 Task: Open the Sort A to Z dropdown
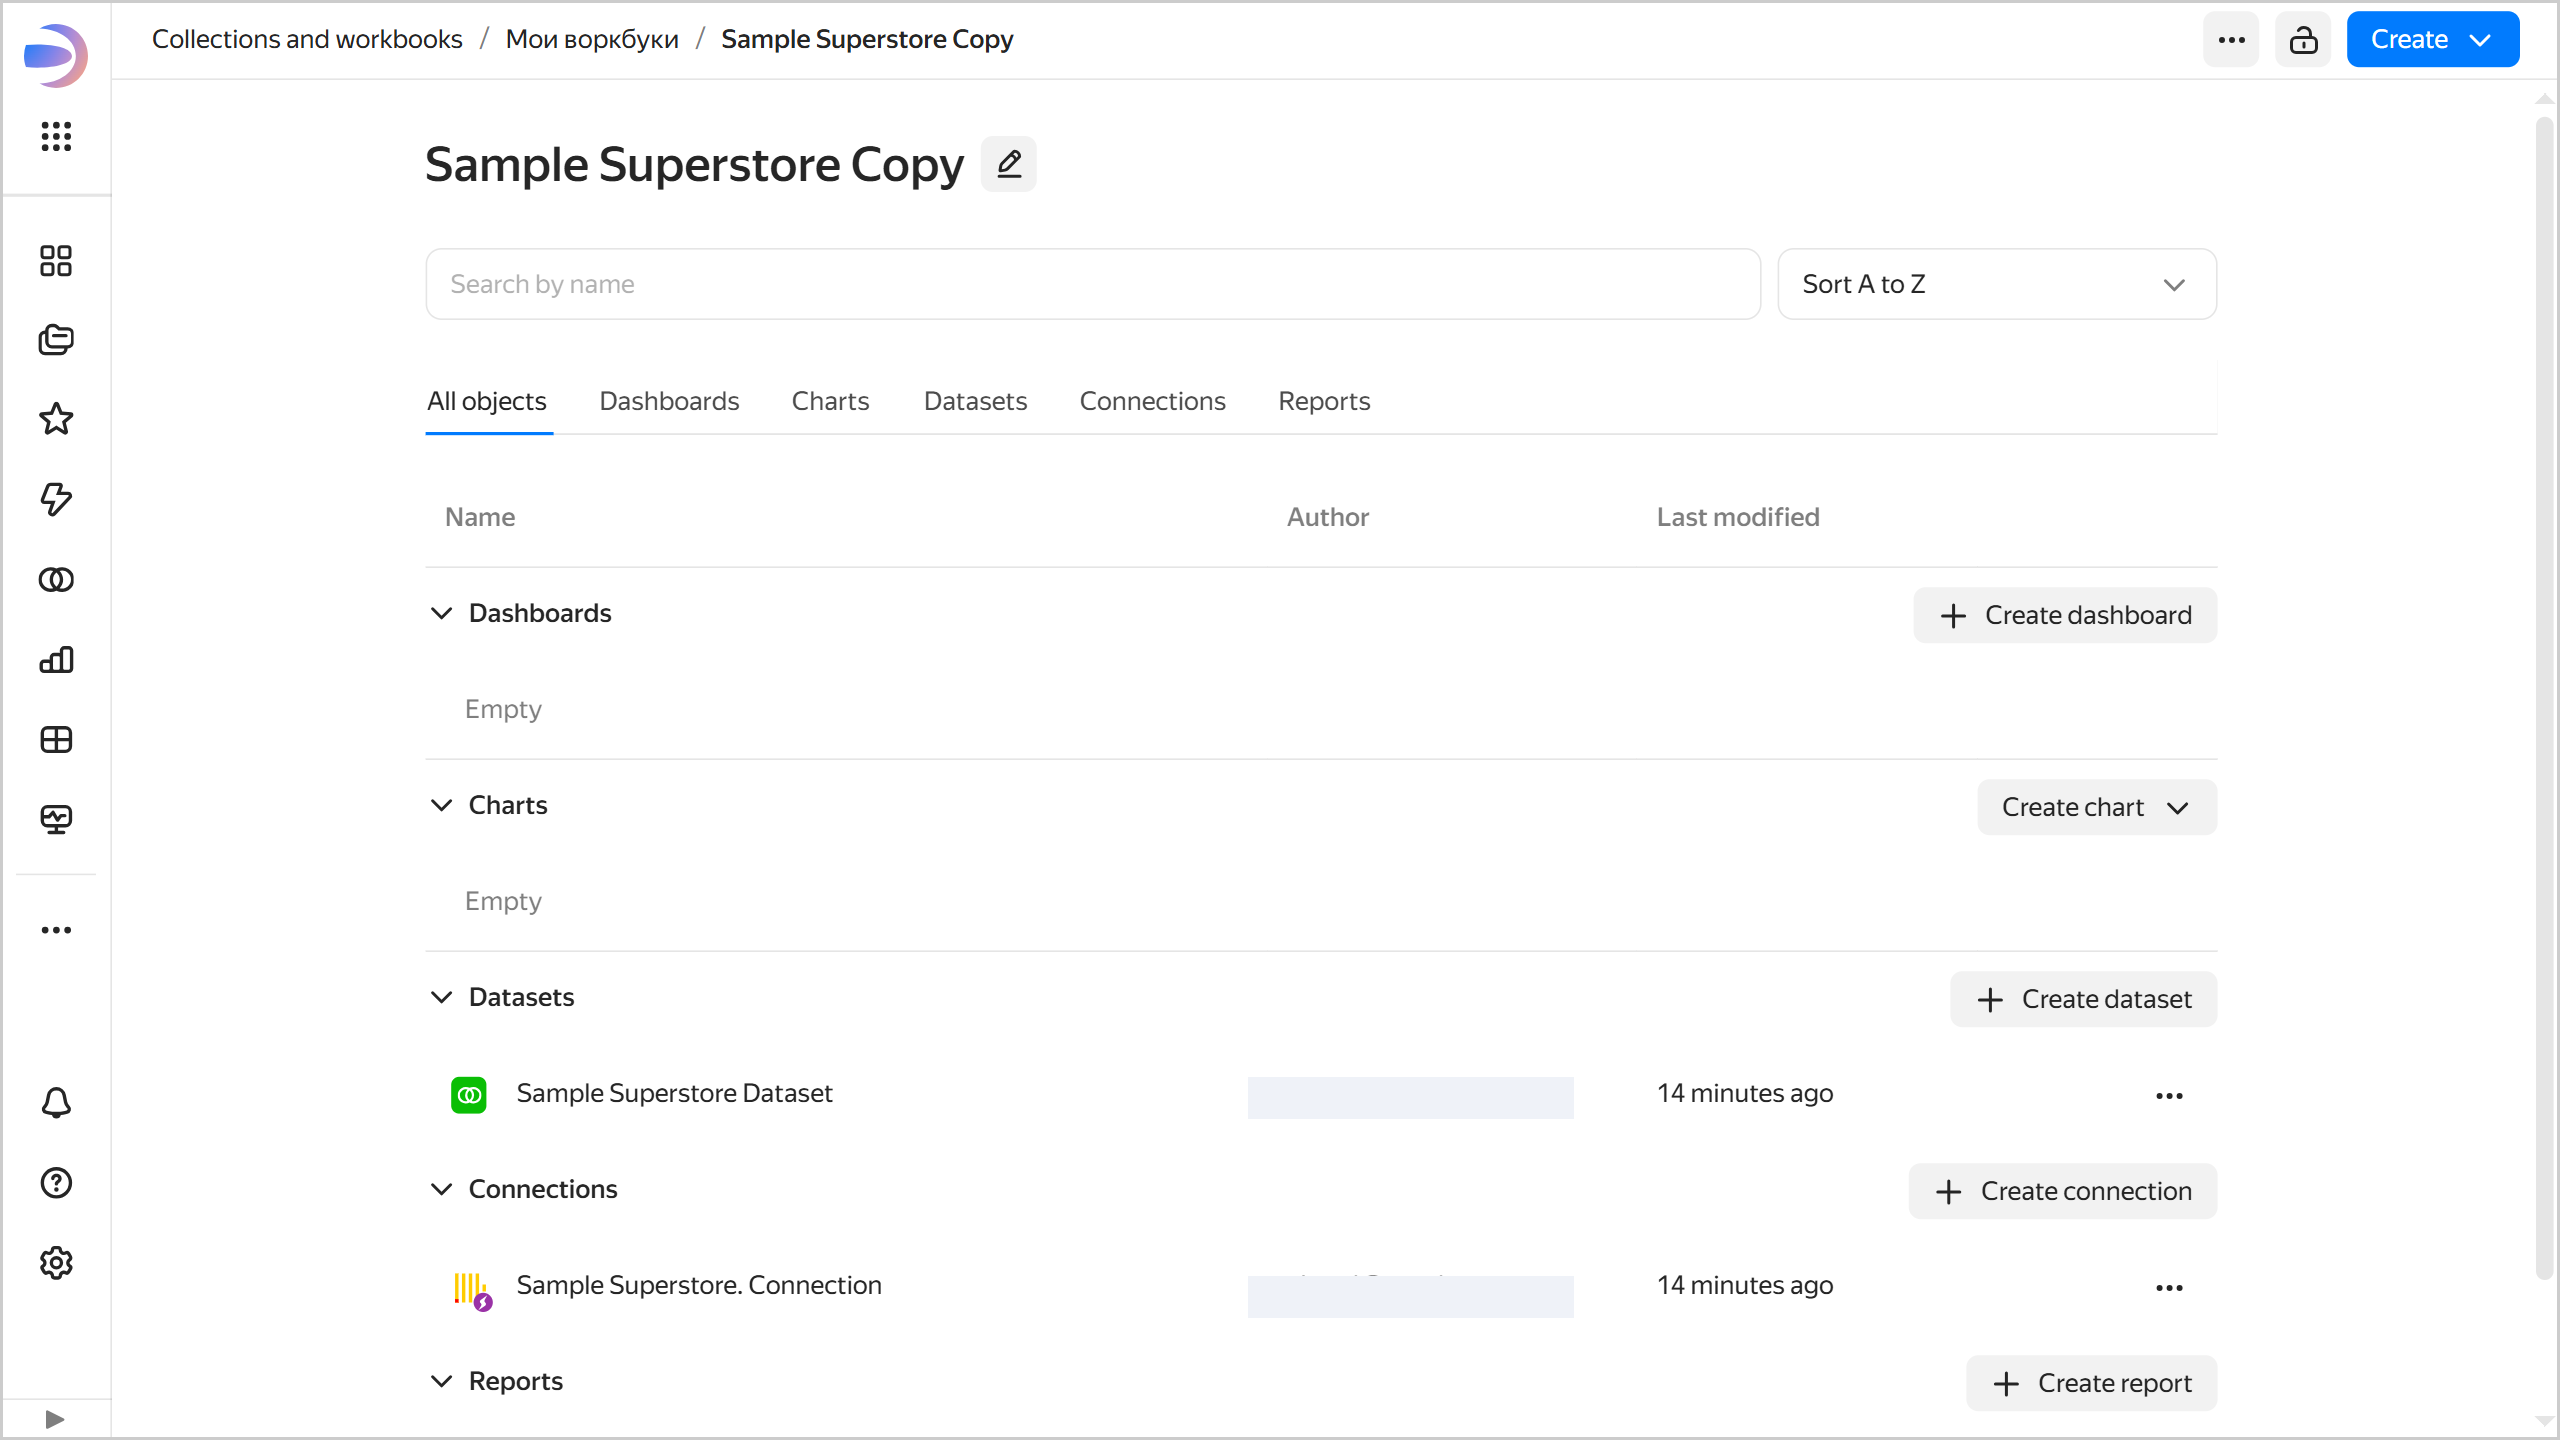click(1996, 284)
